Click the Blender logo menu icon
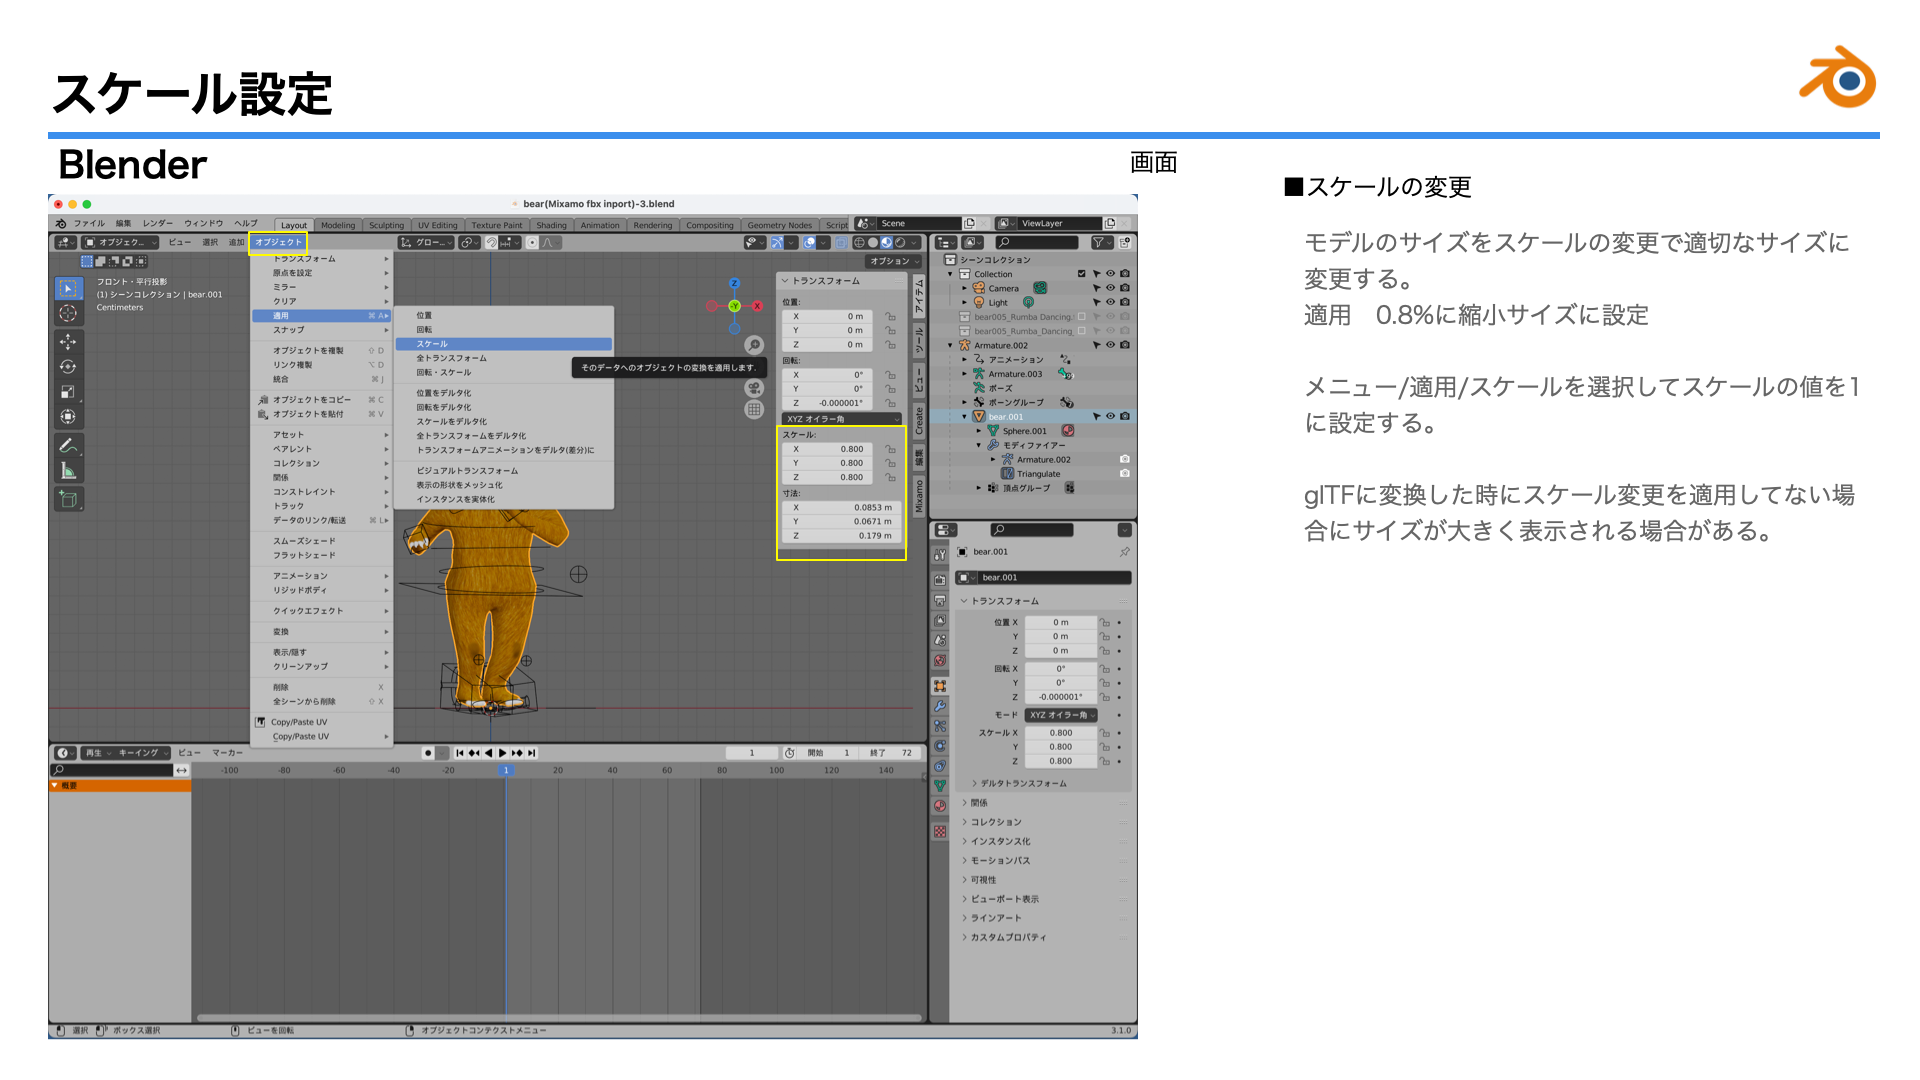 [61, 224]
